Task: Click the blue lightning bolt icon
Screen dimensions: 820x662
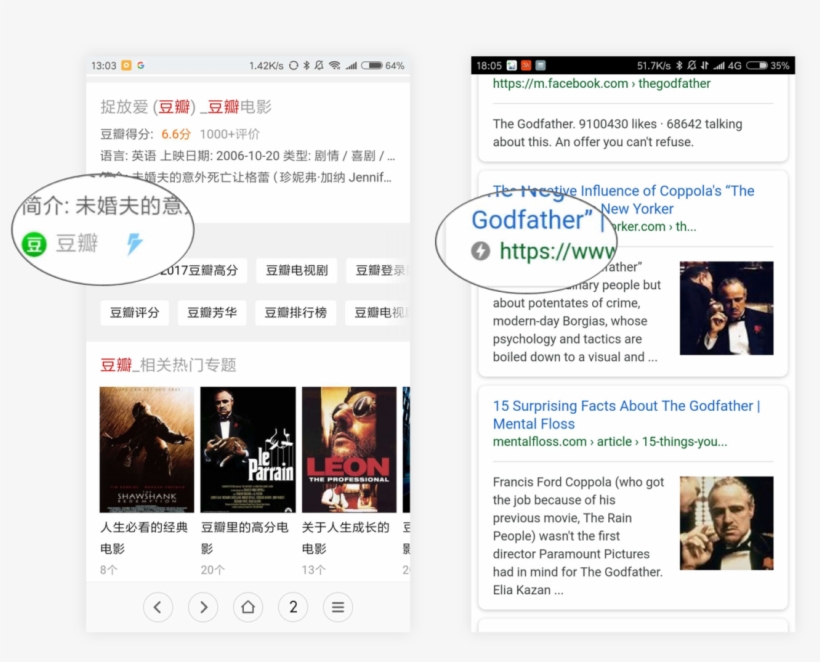Action: coord(134,243)
